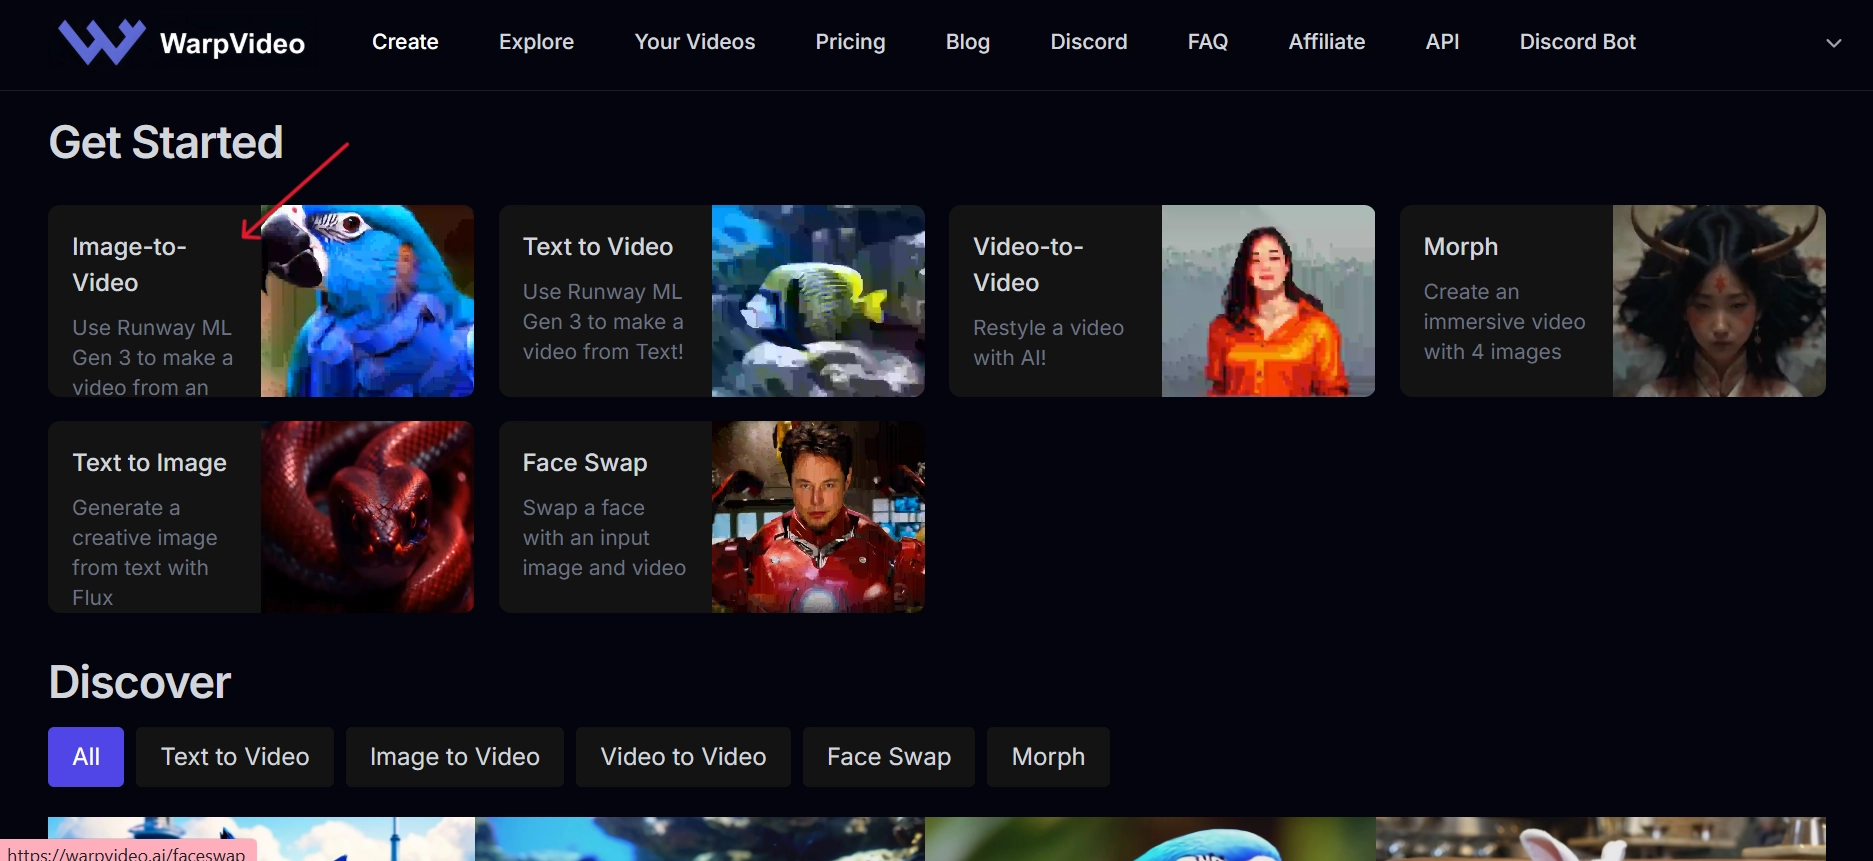Click the WarpVideo brand name
The width and height of the screenshot is (1873, 861).
pos(232,43)
